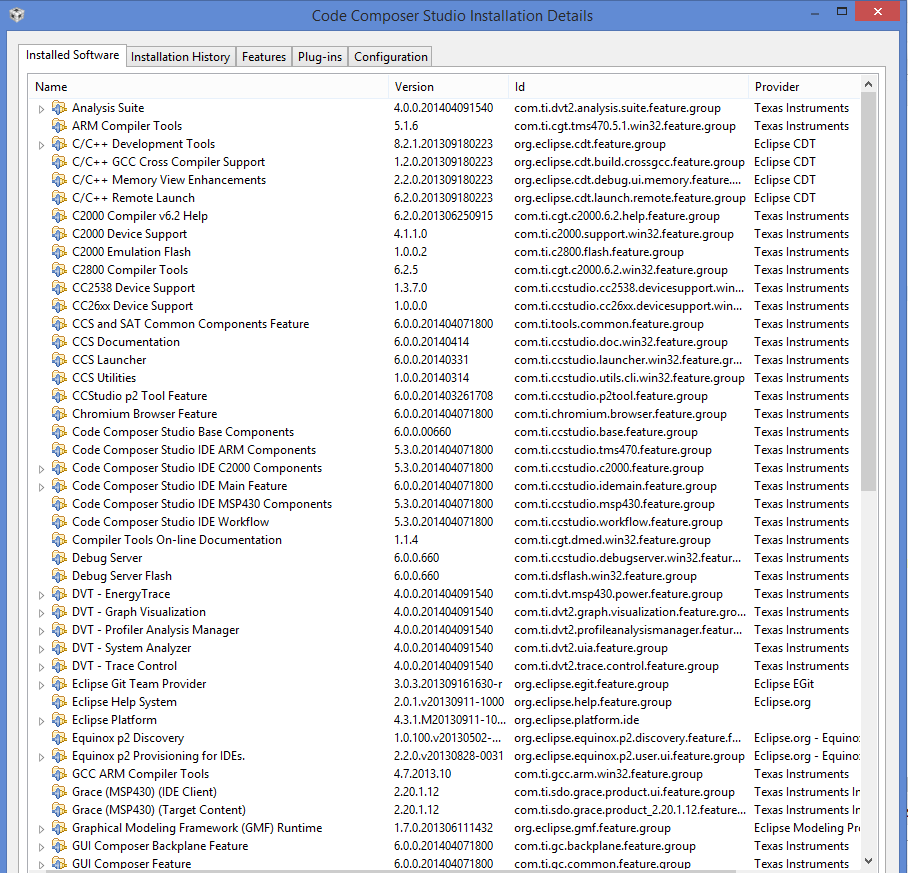This screenshot has height=873, width=908.
Task: Click id org.eclipse.egit.feature.group
Action: point(591,684)
